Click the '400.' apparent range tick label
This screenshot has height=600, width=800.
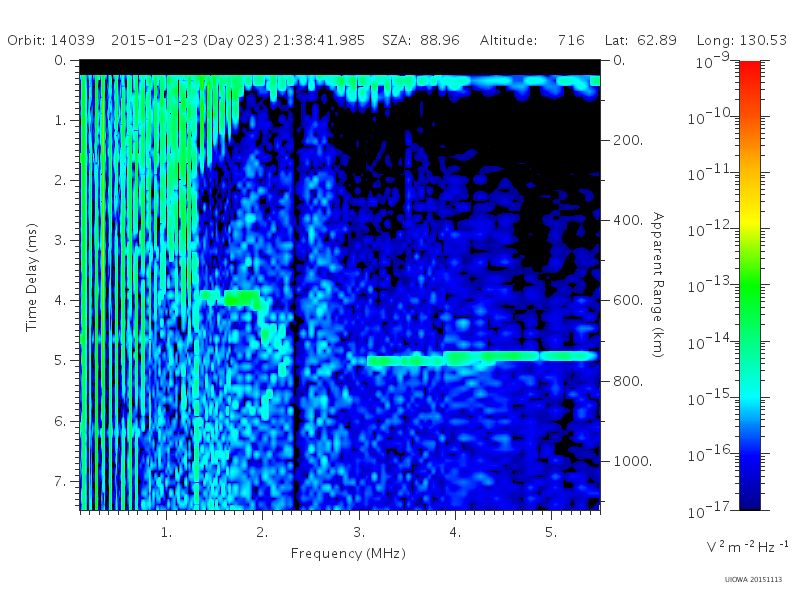628,220
